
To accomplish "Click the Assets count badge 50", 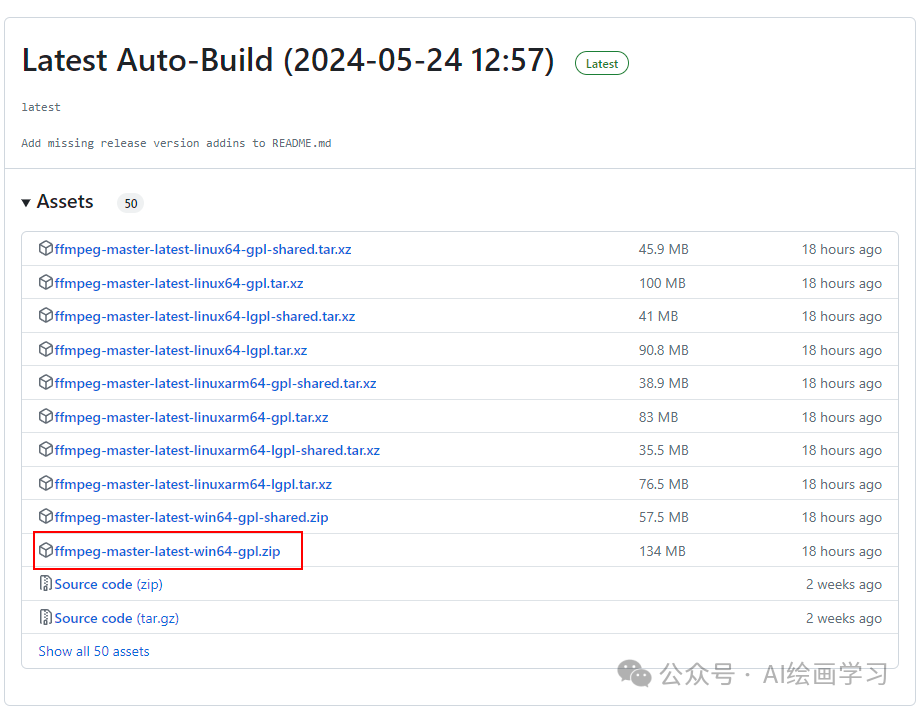I will 131,203.
